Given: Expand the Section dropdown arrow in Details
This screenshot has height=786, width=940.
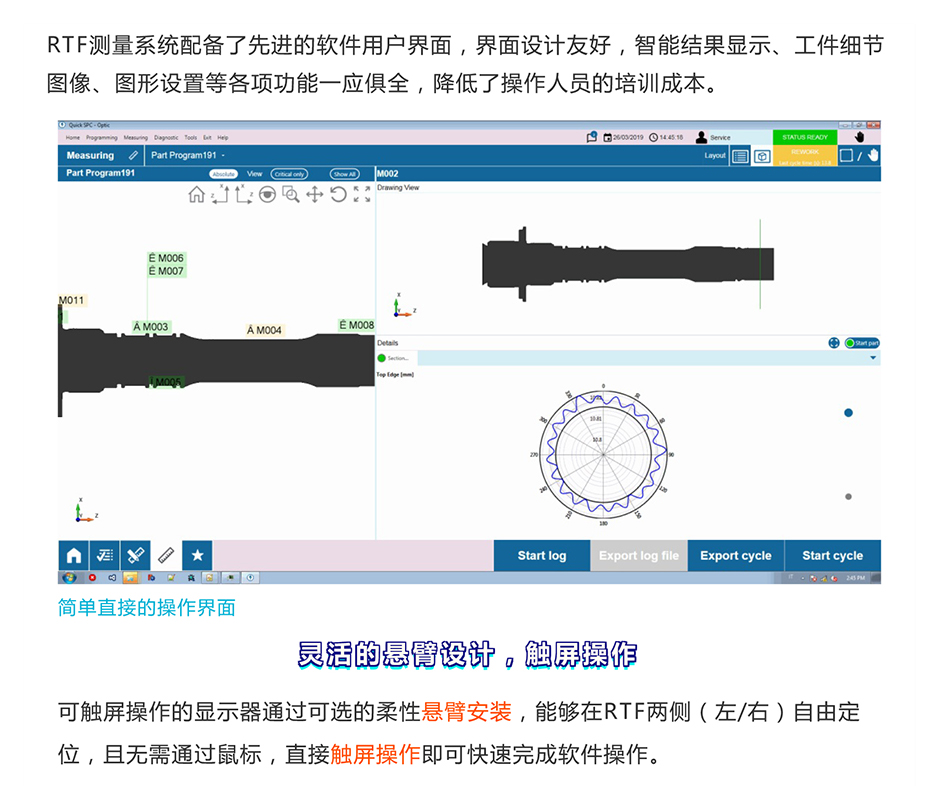Looking at the screenshot, I should click(x=873, y=358).
